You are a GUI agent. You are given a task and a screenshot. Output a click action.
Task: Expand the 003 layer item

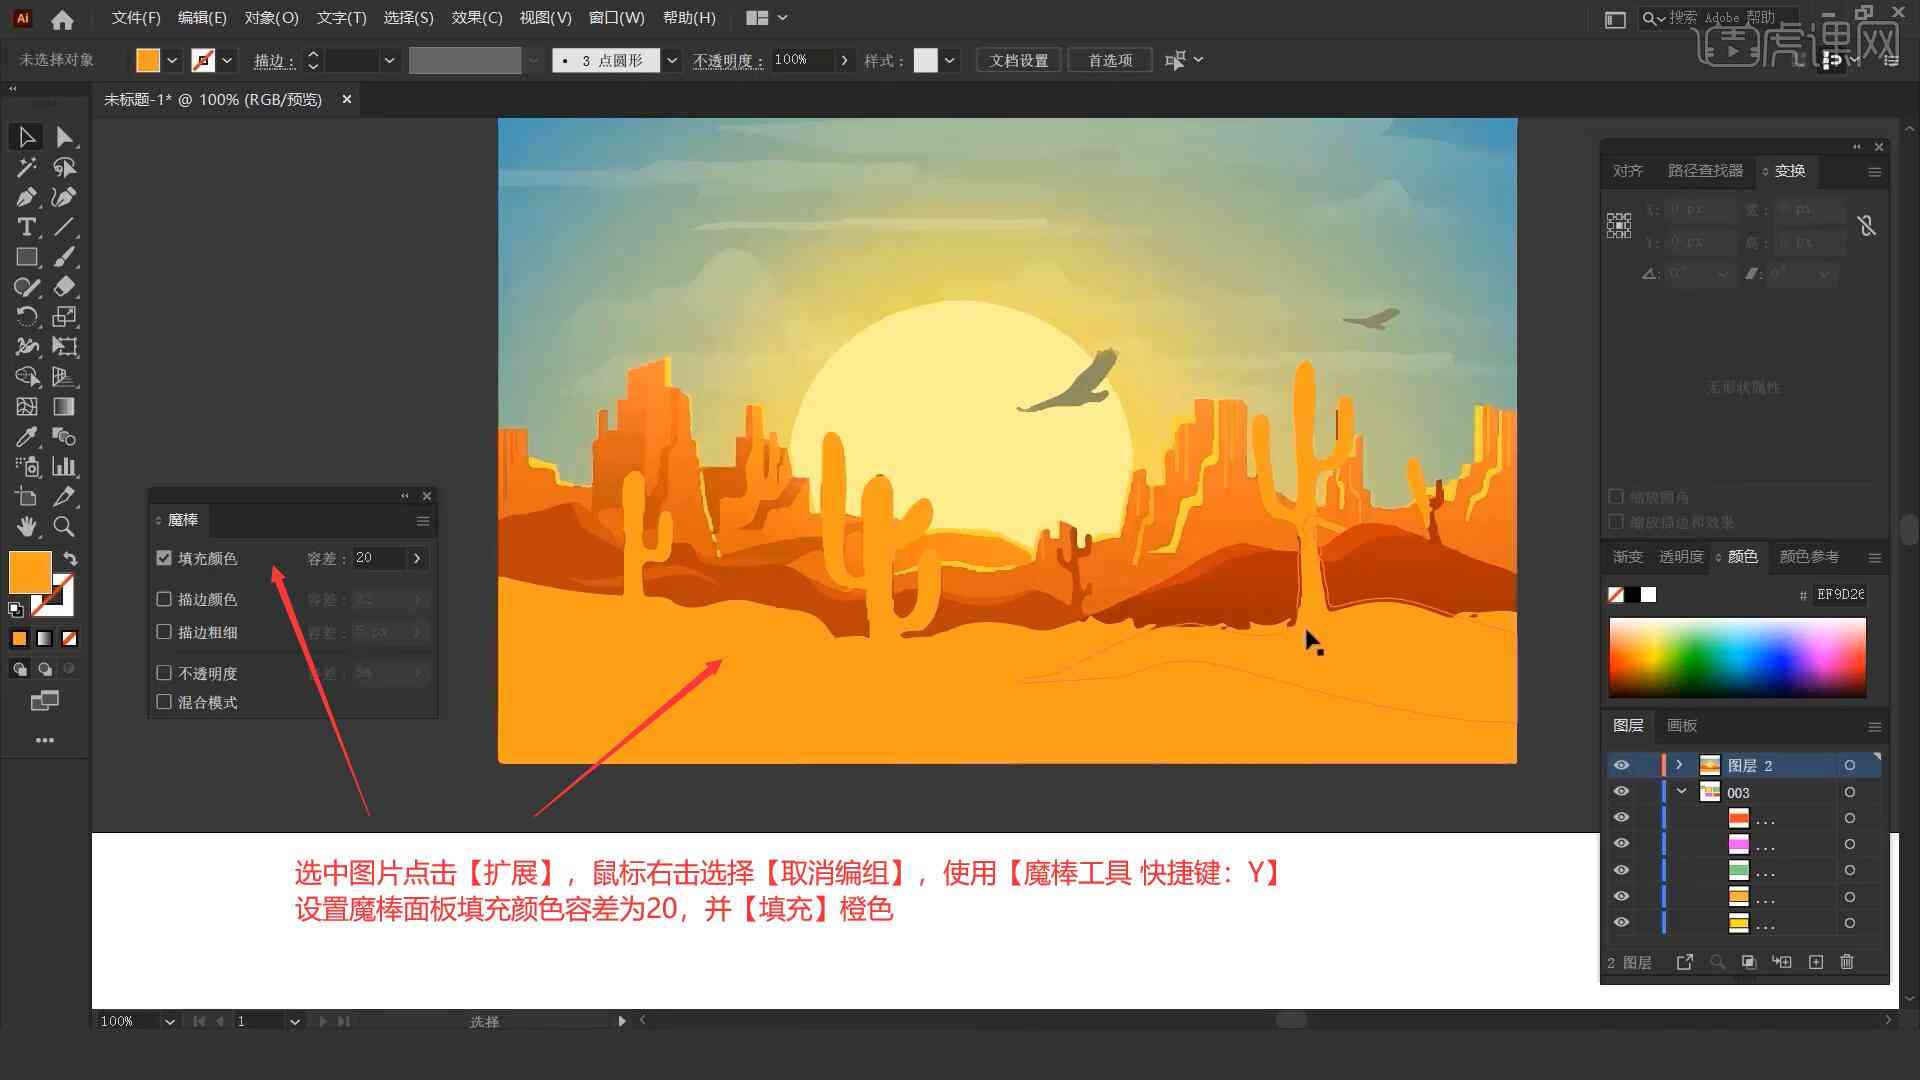tap(1683, 791)
